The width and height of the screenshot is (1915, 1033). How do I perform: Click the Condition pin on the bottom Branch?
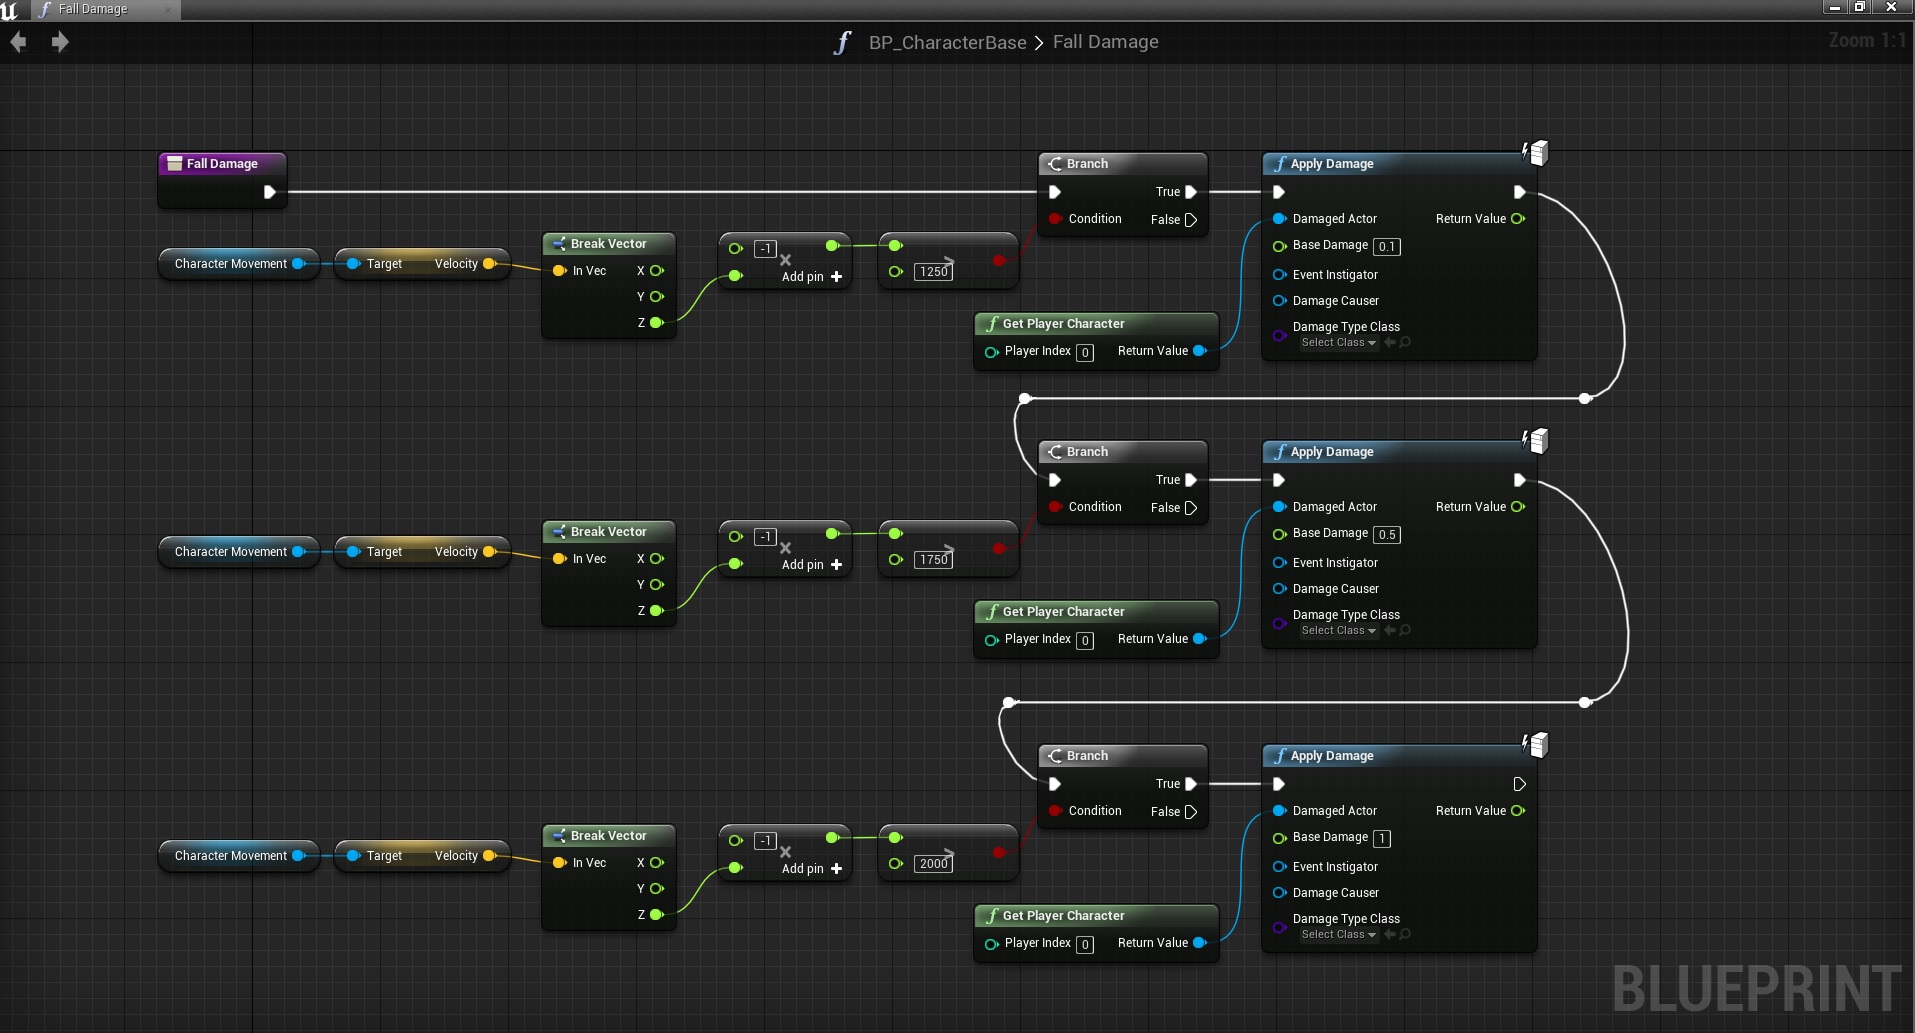[1055, 811]
